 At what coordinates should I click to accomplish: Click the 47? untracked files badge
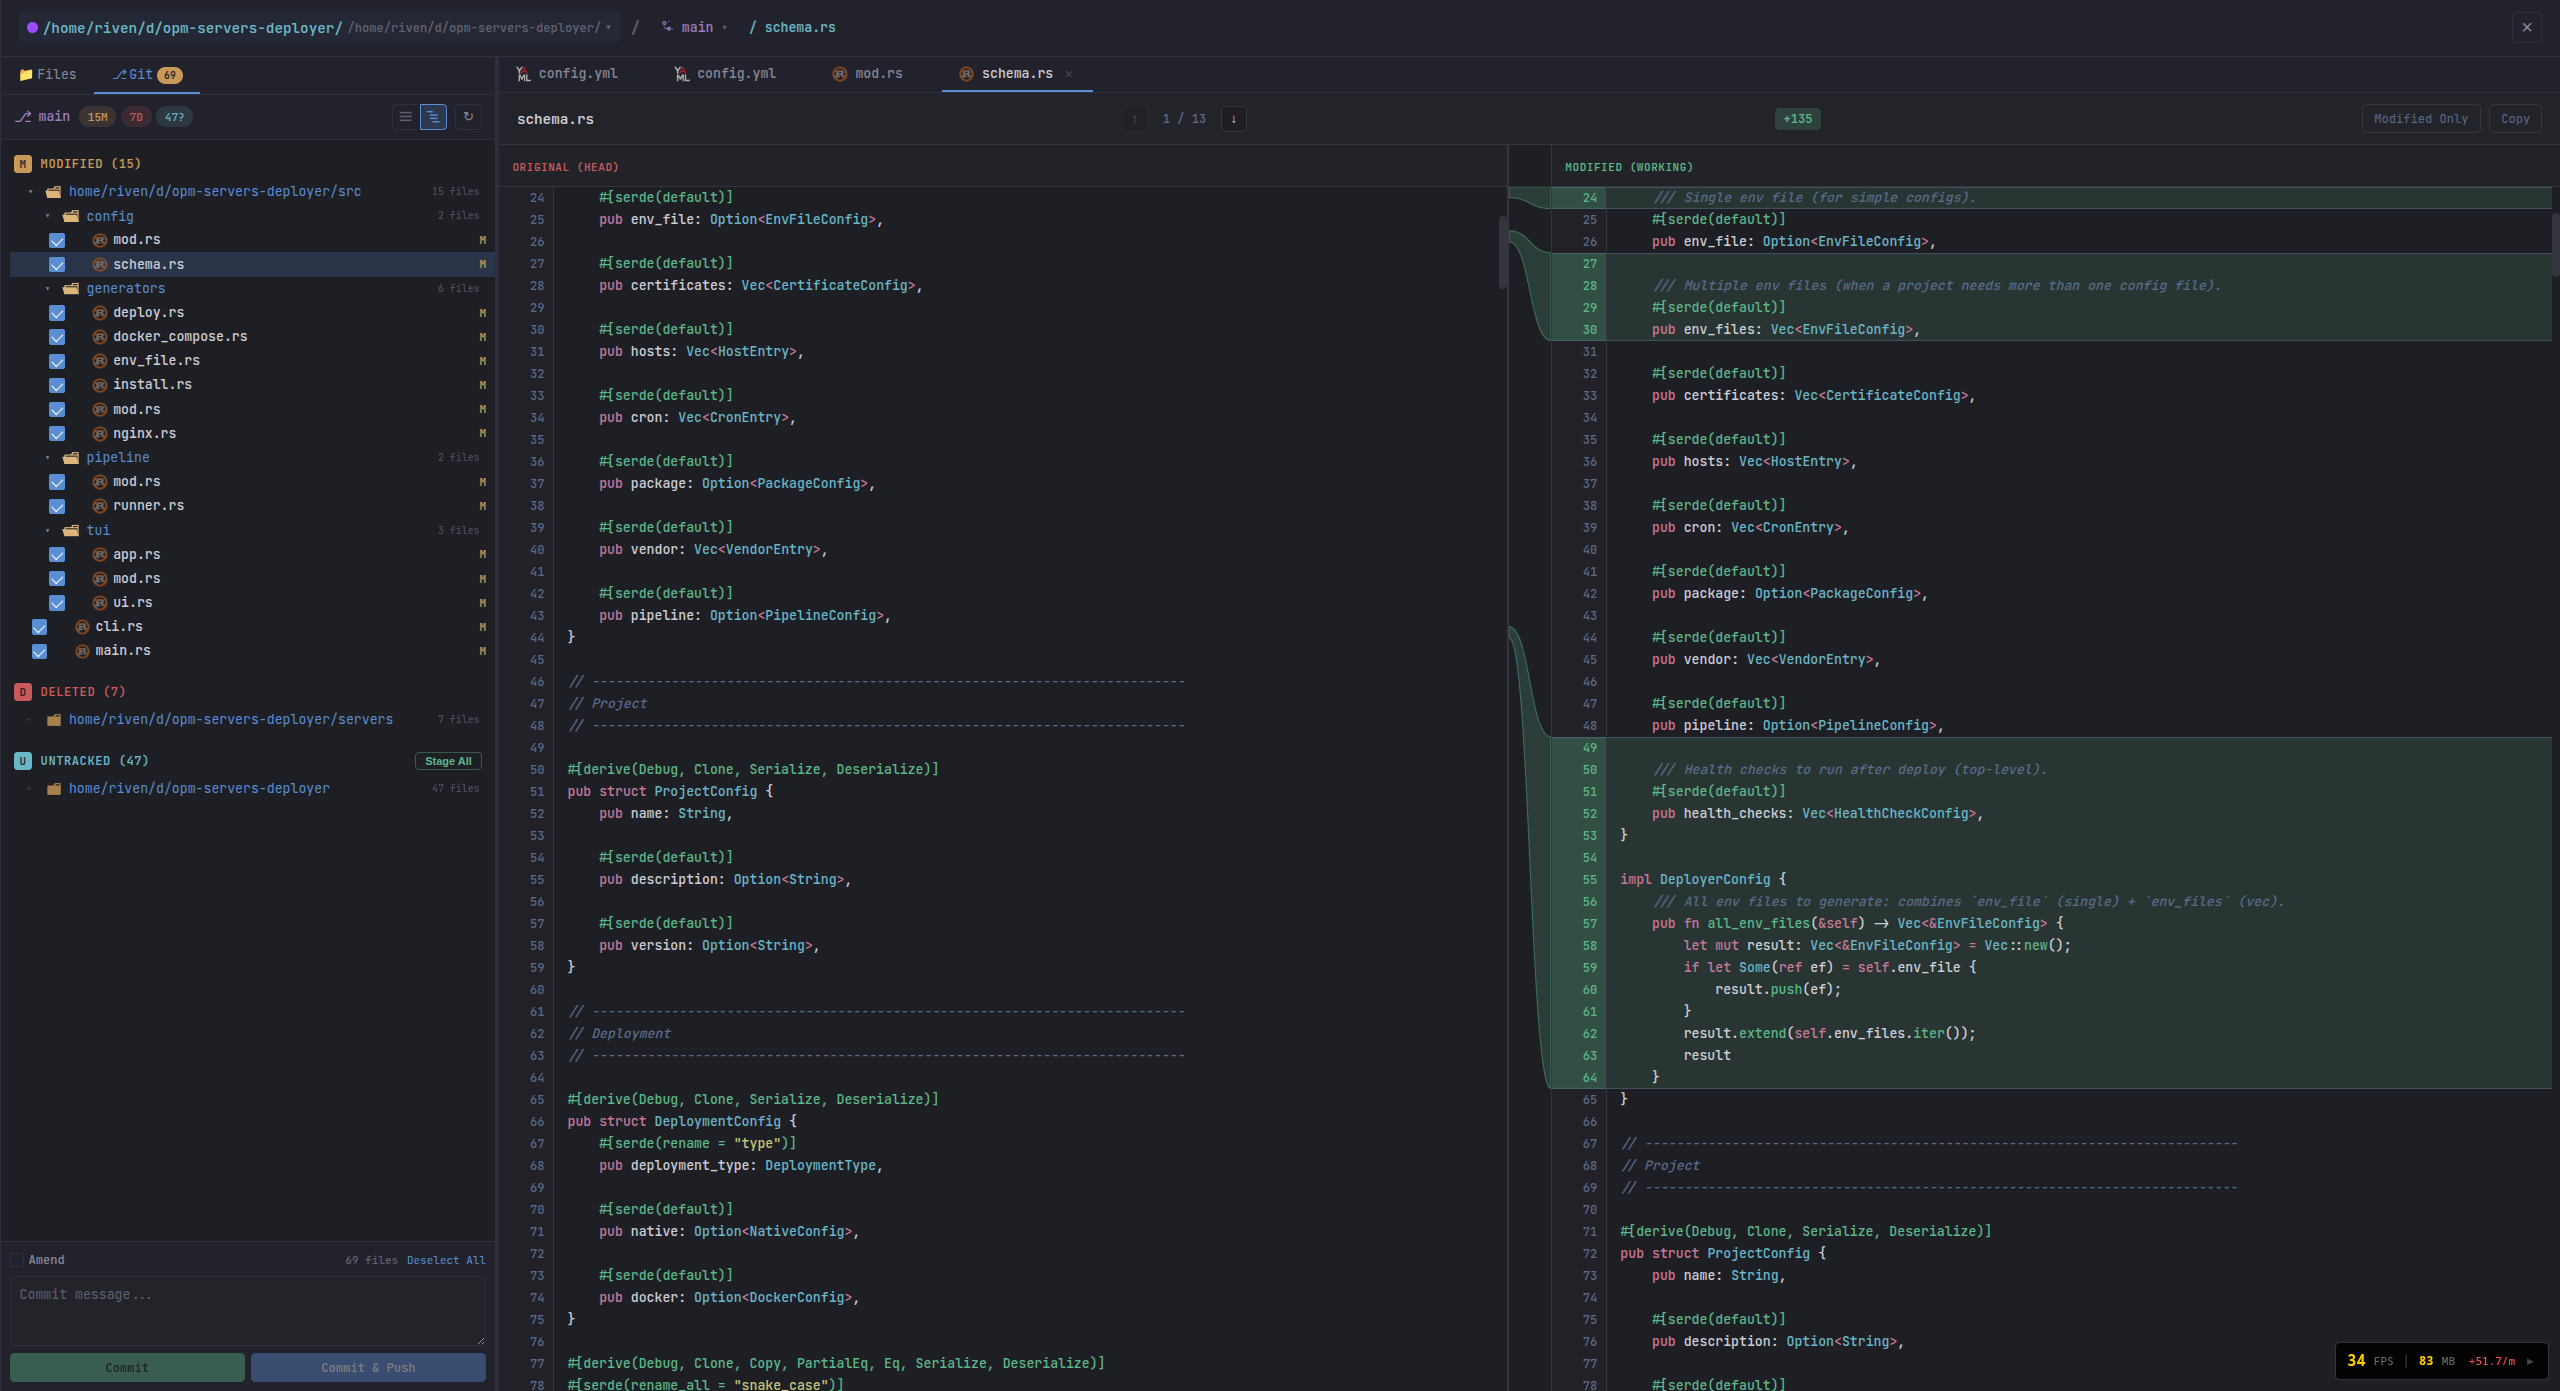[174, 117]
